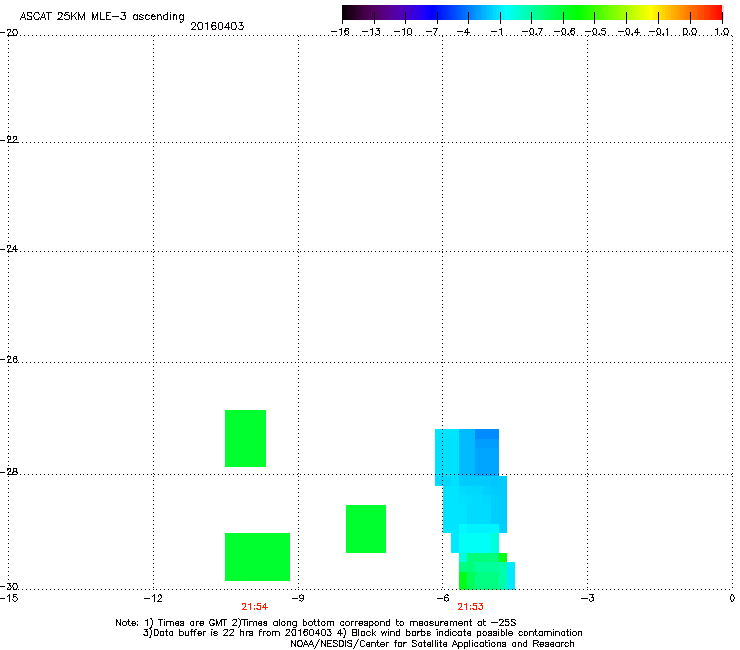Click the 'Times are GMT' note line
Screen dimensions: 740x650
pyautogui.click(x=316, y=623)
